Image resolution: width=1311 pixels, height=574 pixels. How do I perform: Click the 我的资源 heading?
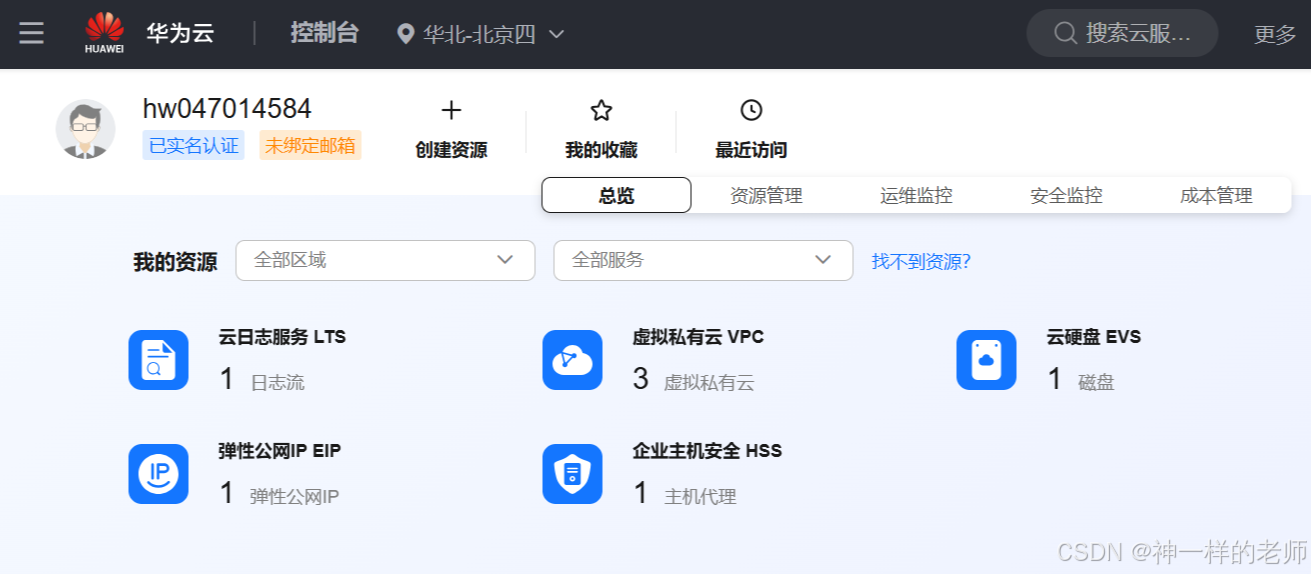click(175, 262)
